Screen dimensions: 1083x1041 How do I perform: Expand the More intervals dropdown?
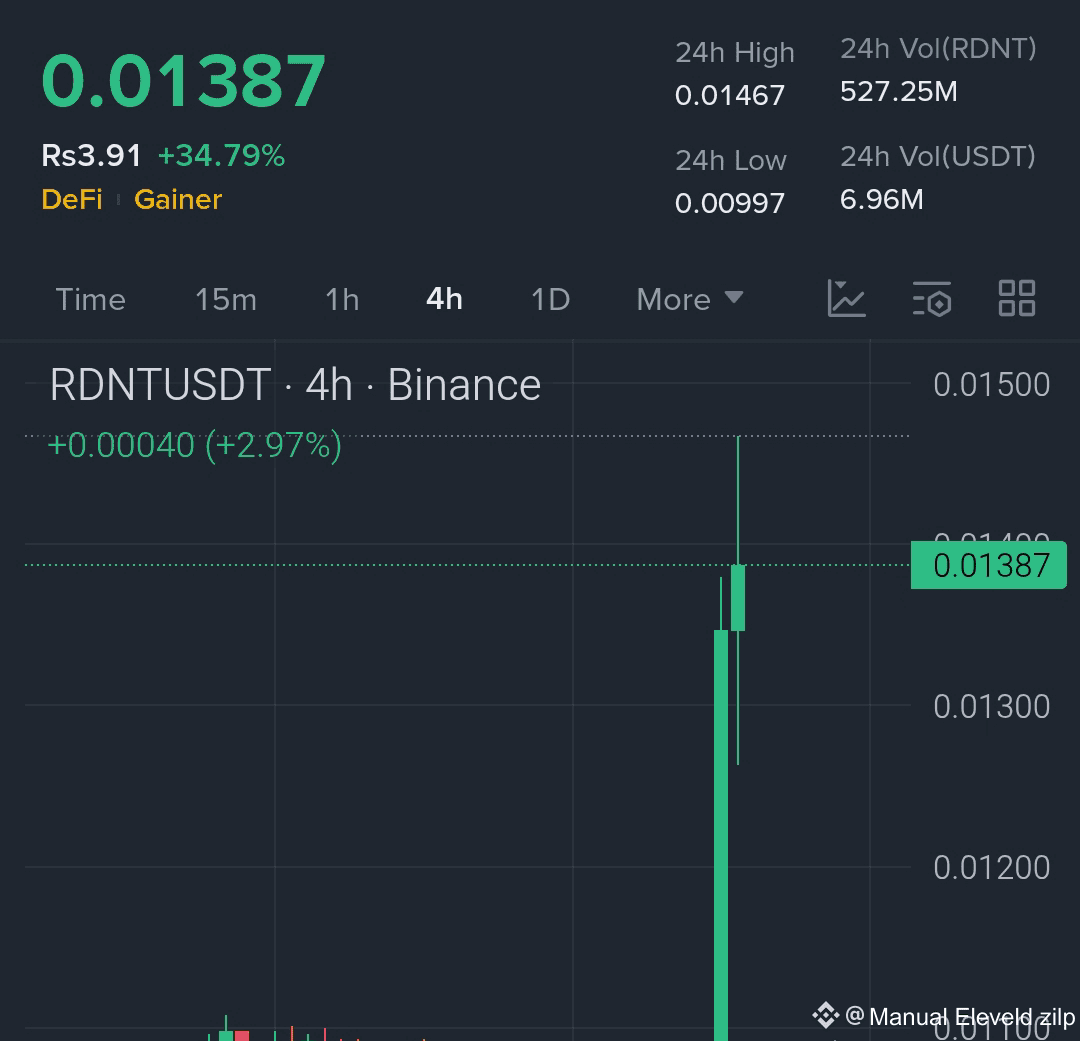coord(689,300)
